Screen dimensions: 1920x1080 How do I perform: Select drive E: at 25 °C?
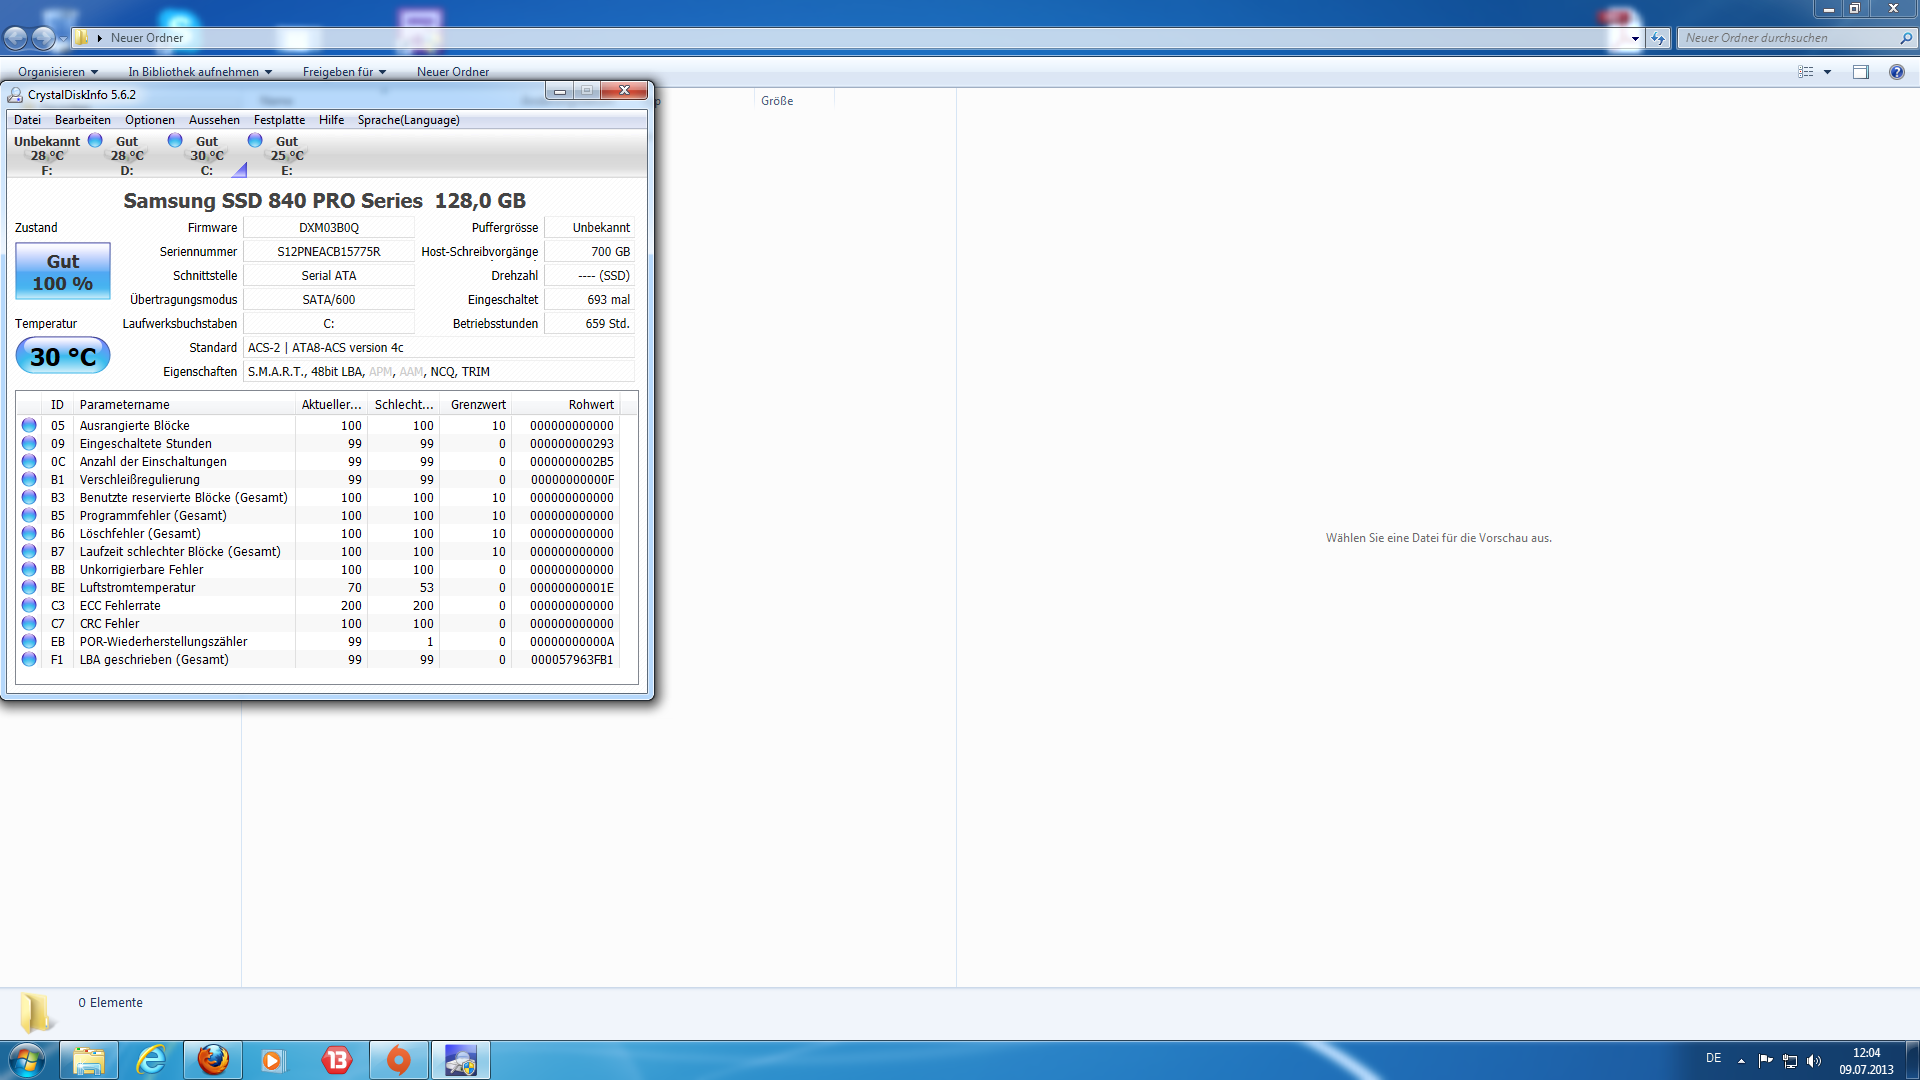[286, 155]
